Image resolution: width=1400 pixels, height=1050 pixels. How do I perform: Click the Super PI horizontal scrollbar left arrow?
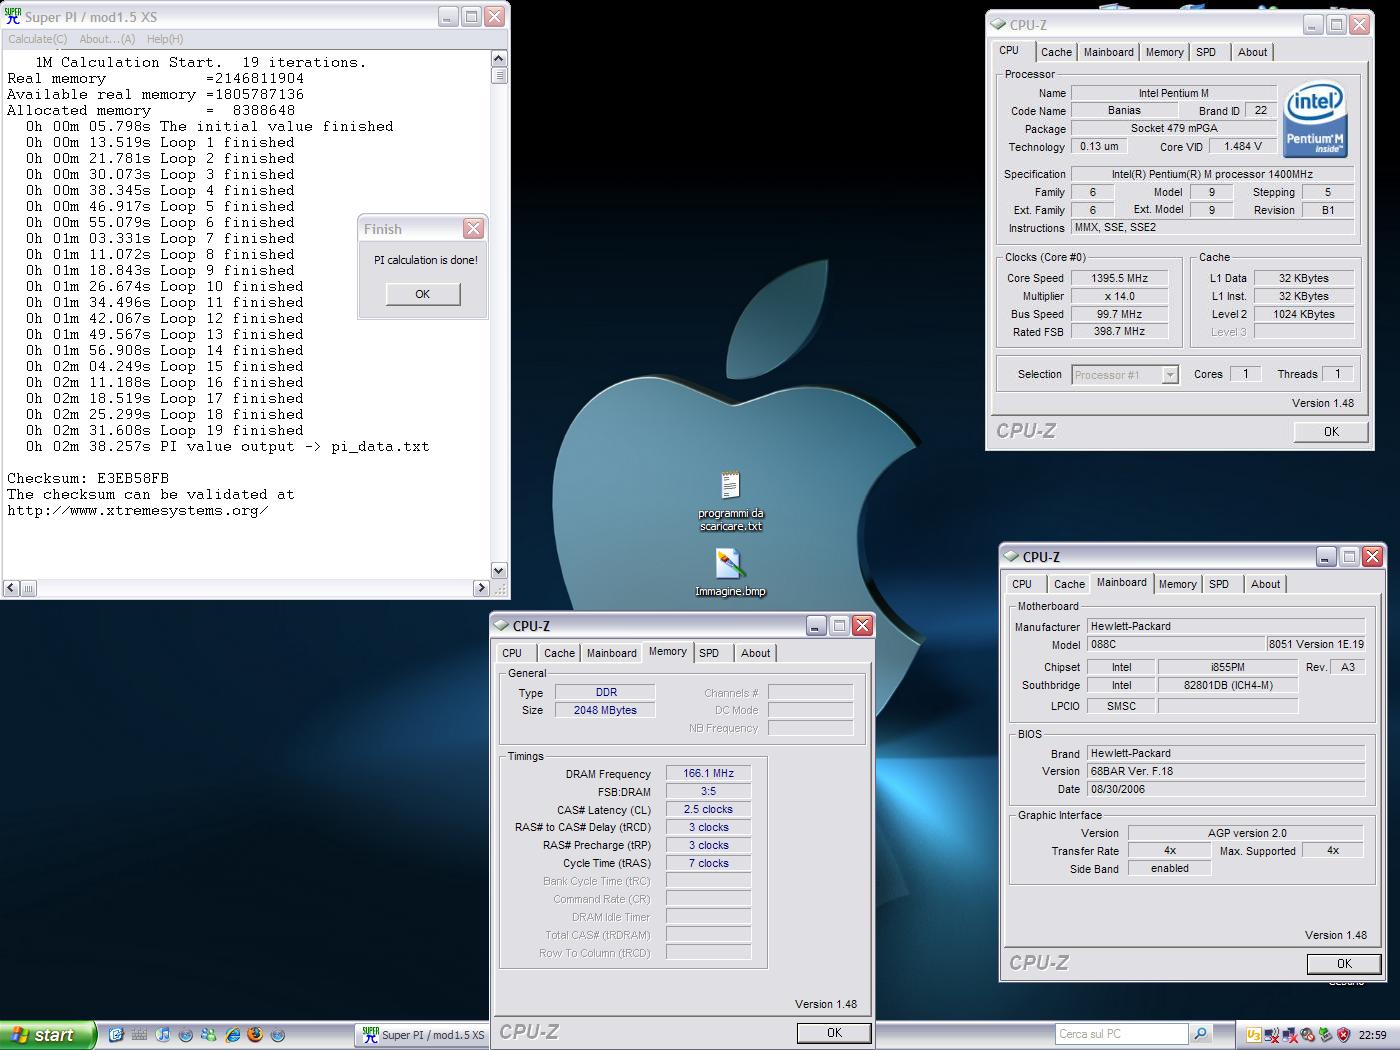click(11, 588)
